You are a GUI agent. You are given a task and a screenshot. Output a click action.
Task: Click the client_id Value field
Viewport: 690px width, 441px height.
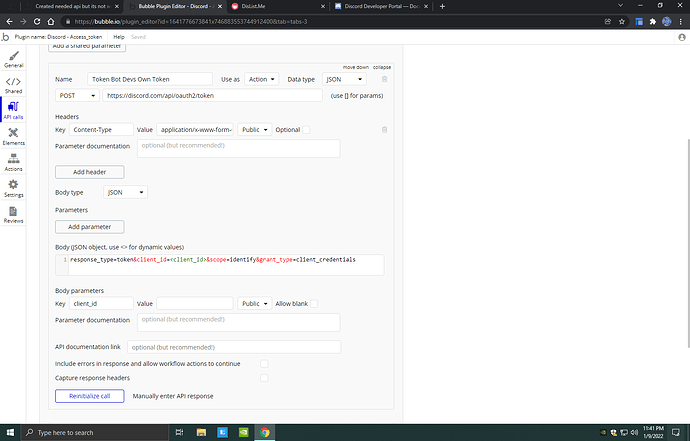tap(195, 304)
